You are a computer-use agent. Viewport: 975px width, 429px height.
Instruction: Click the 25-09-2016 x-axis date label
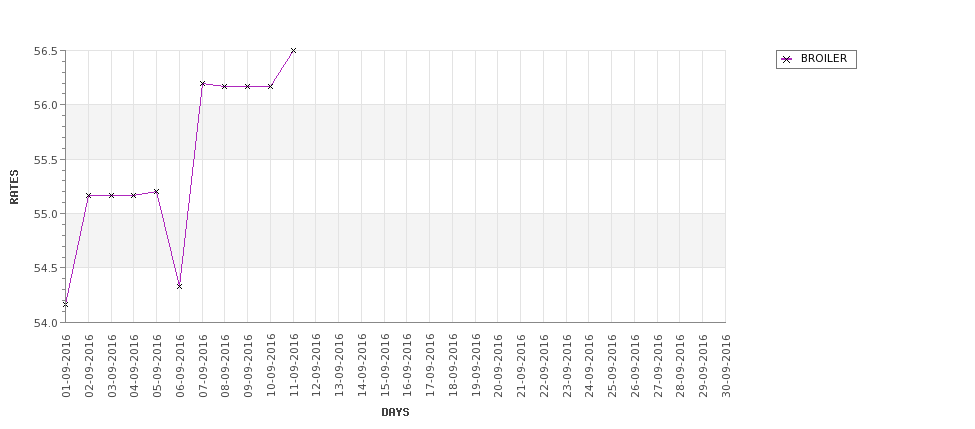click(612, 365)
